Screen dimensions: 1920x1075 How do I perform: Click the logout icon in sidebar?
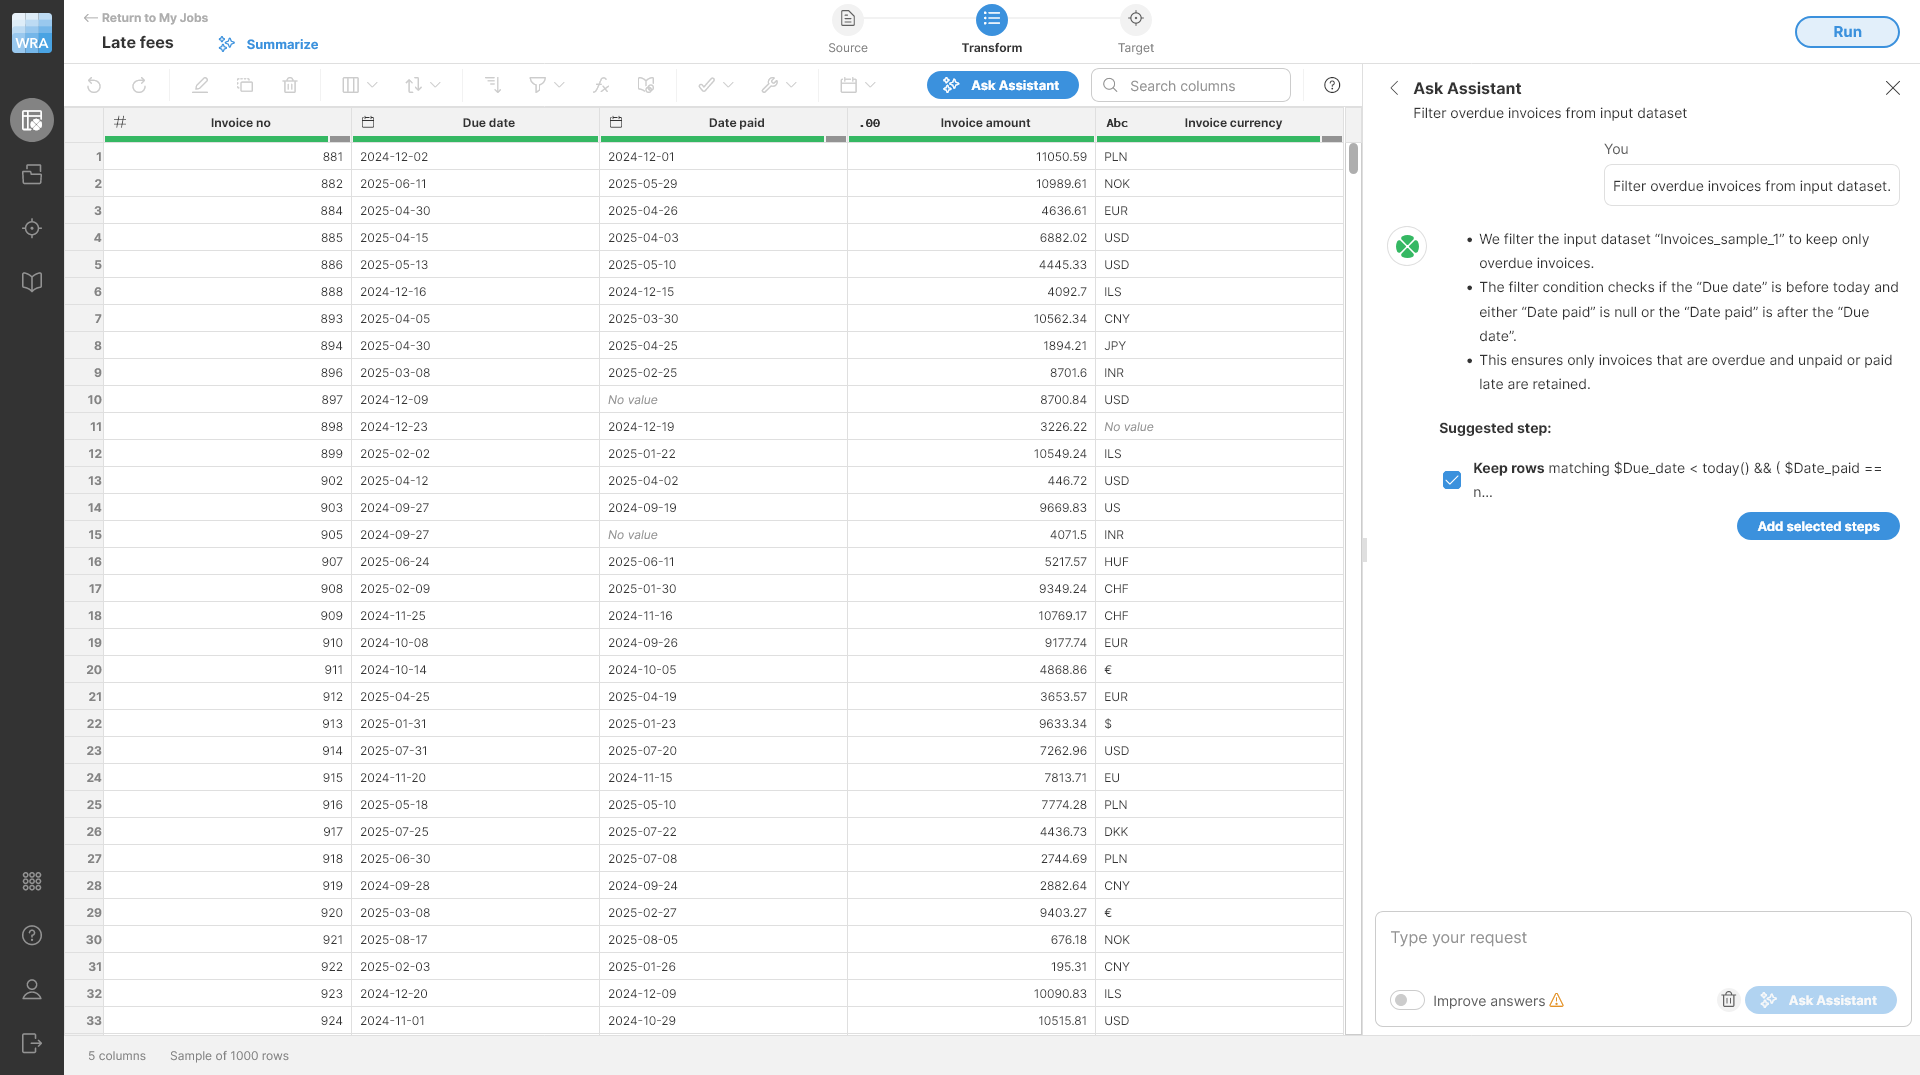tap(32, 1043)
